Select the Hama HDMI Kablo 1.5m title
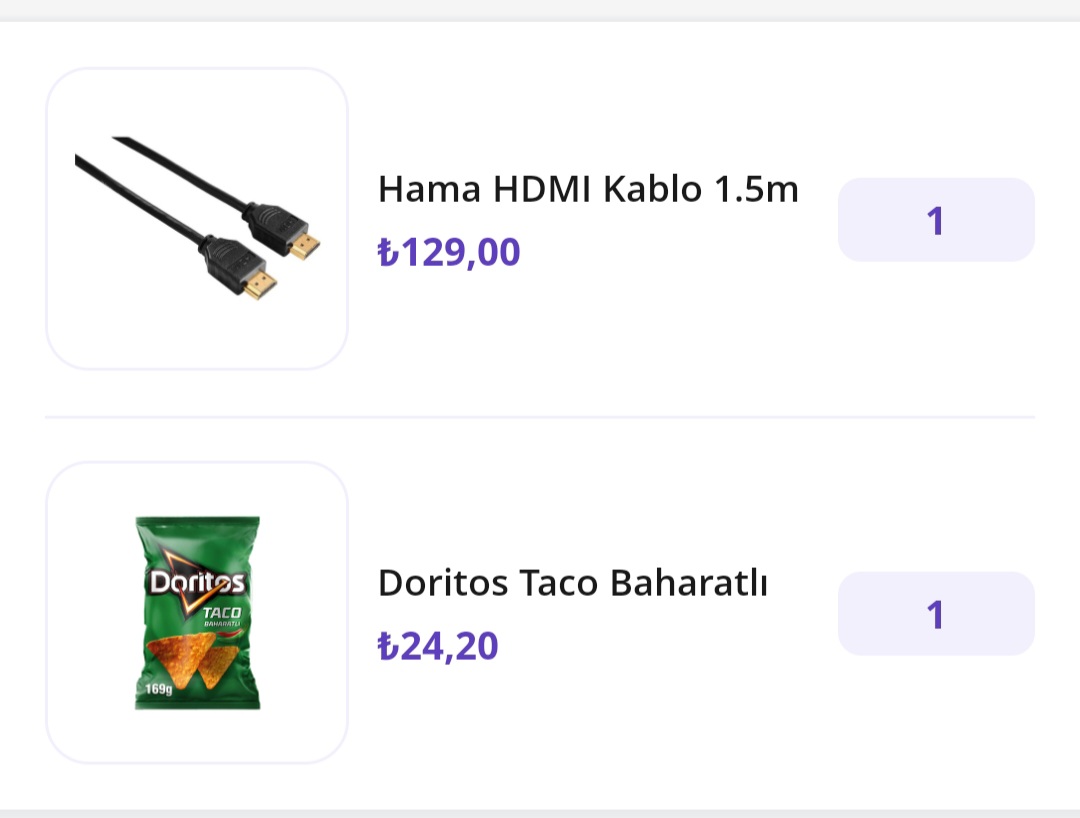The height and width of the screenshot is (818, 1080). [588, 189]
